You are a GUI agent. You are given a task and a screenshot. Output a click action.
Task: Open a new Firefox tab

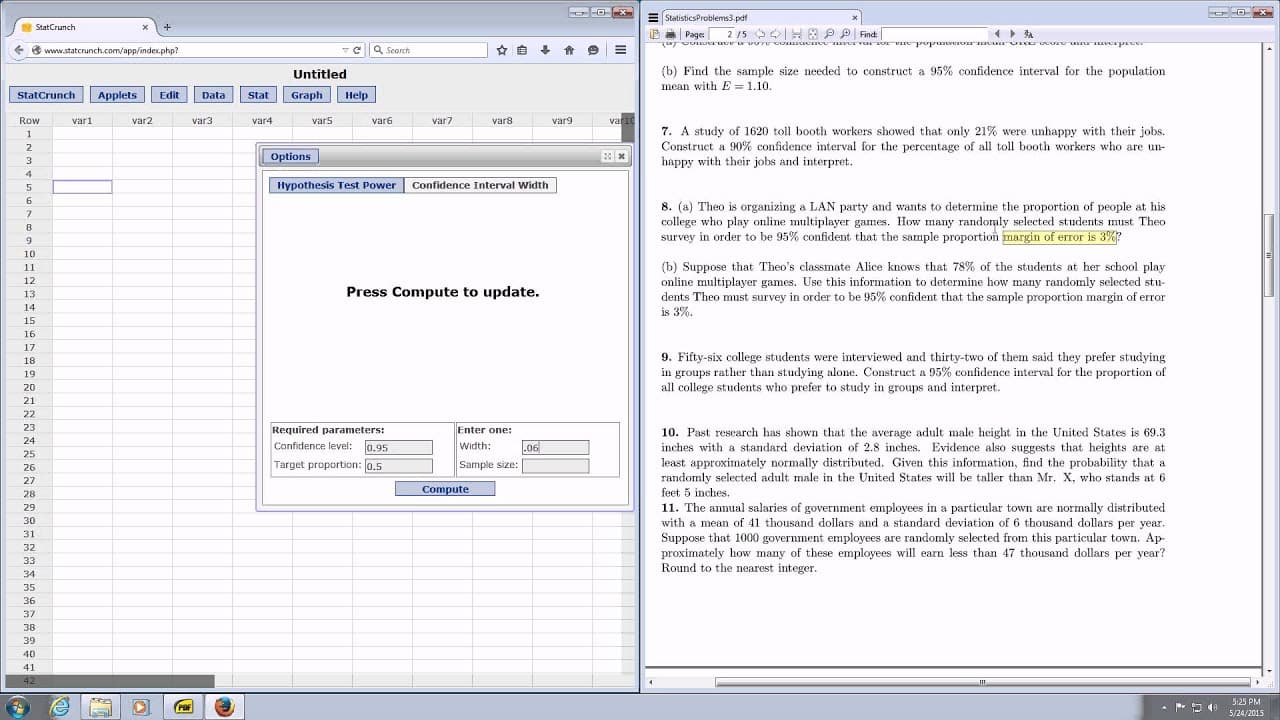[167, 27]
